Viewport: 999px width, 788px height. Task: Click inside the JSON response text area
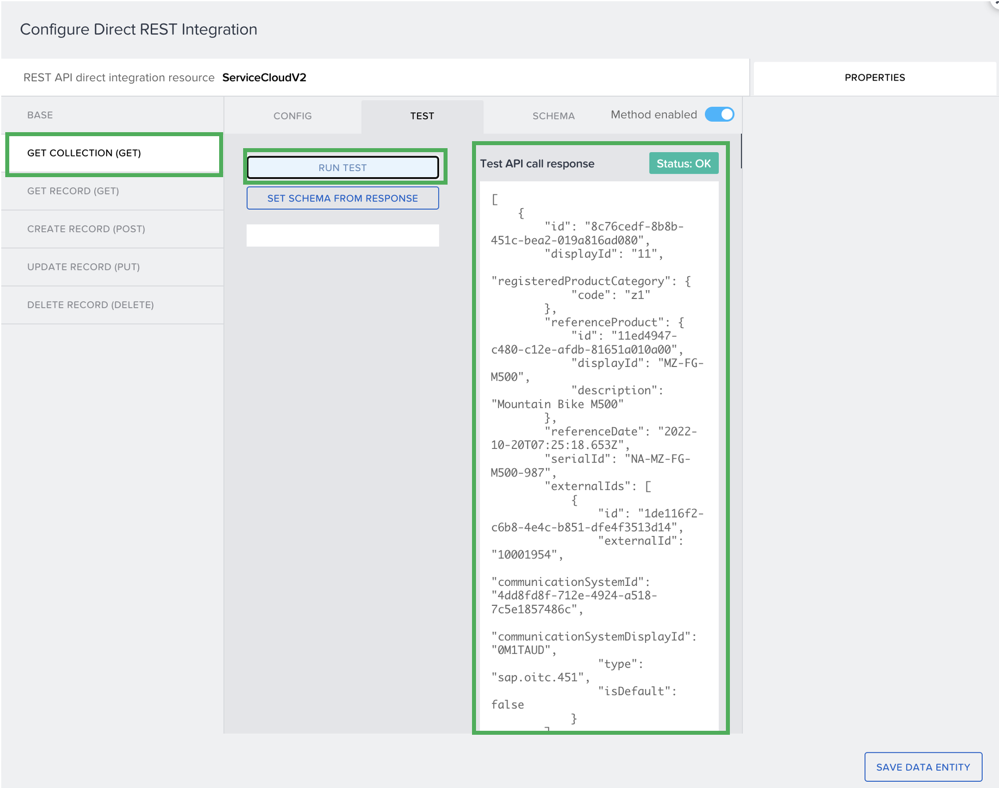pos(598,450)
